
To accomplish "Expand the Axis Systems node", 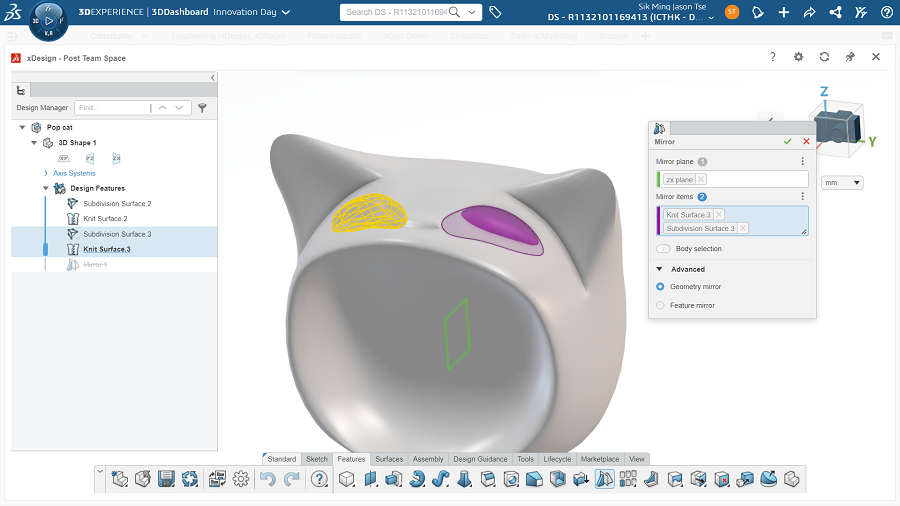I will click(46, 173).
